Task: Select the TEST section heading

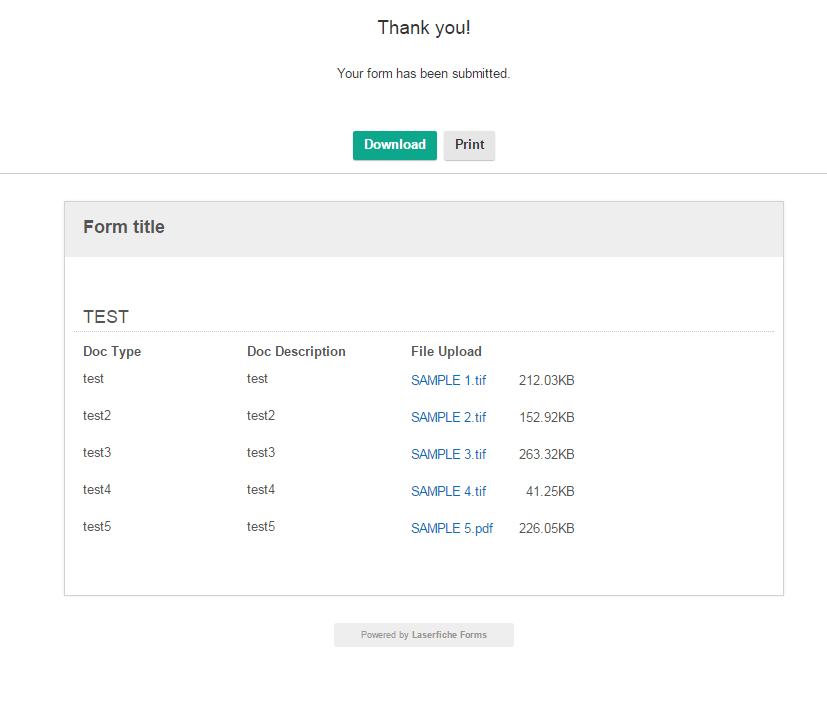Action: click(106, 317)
